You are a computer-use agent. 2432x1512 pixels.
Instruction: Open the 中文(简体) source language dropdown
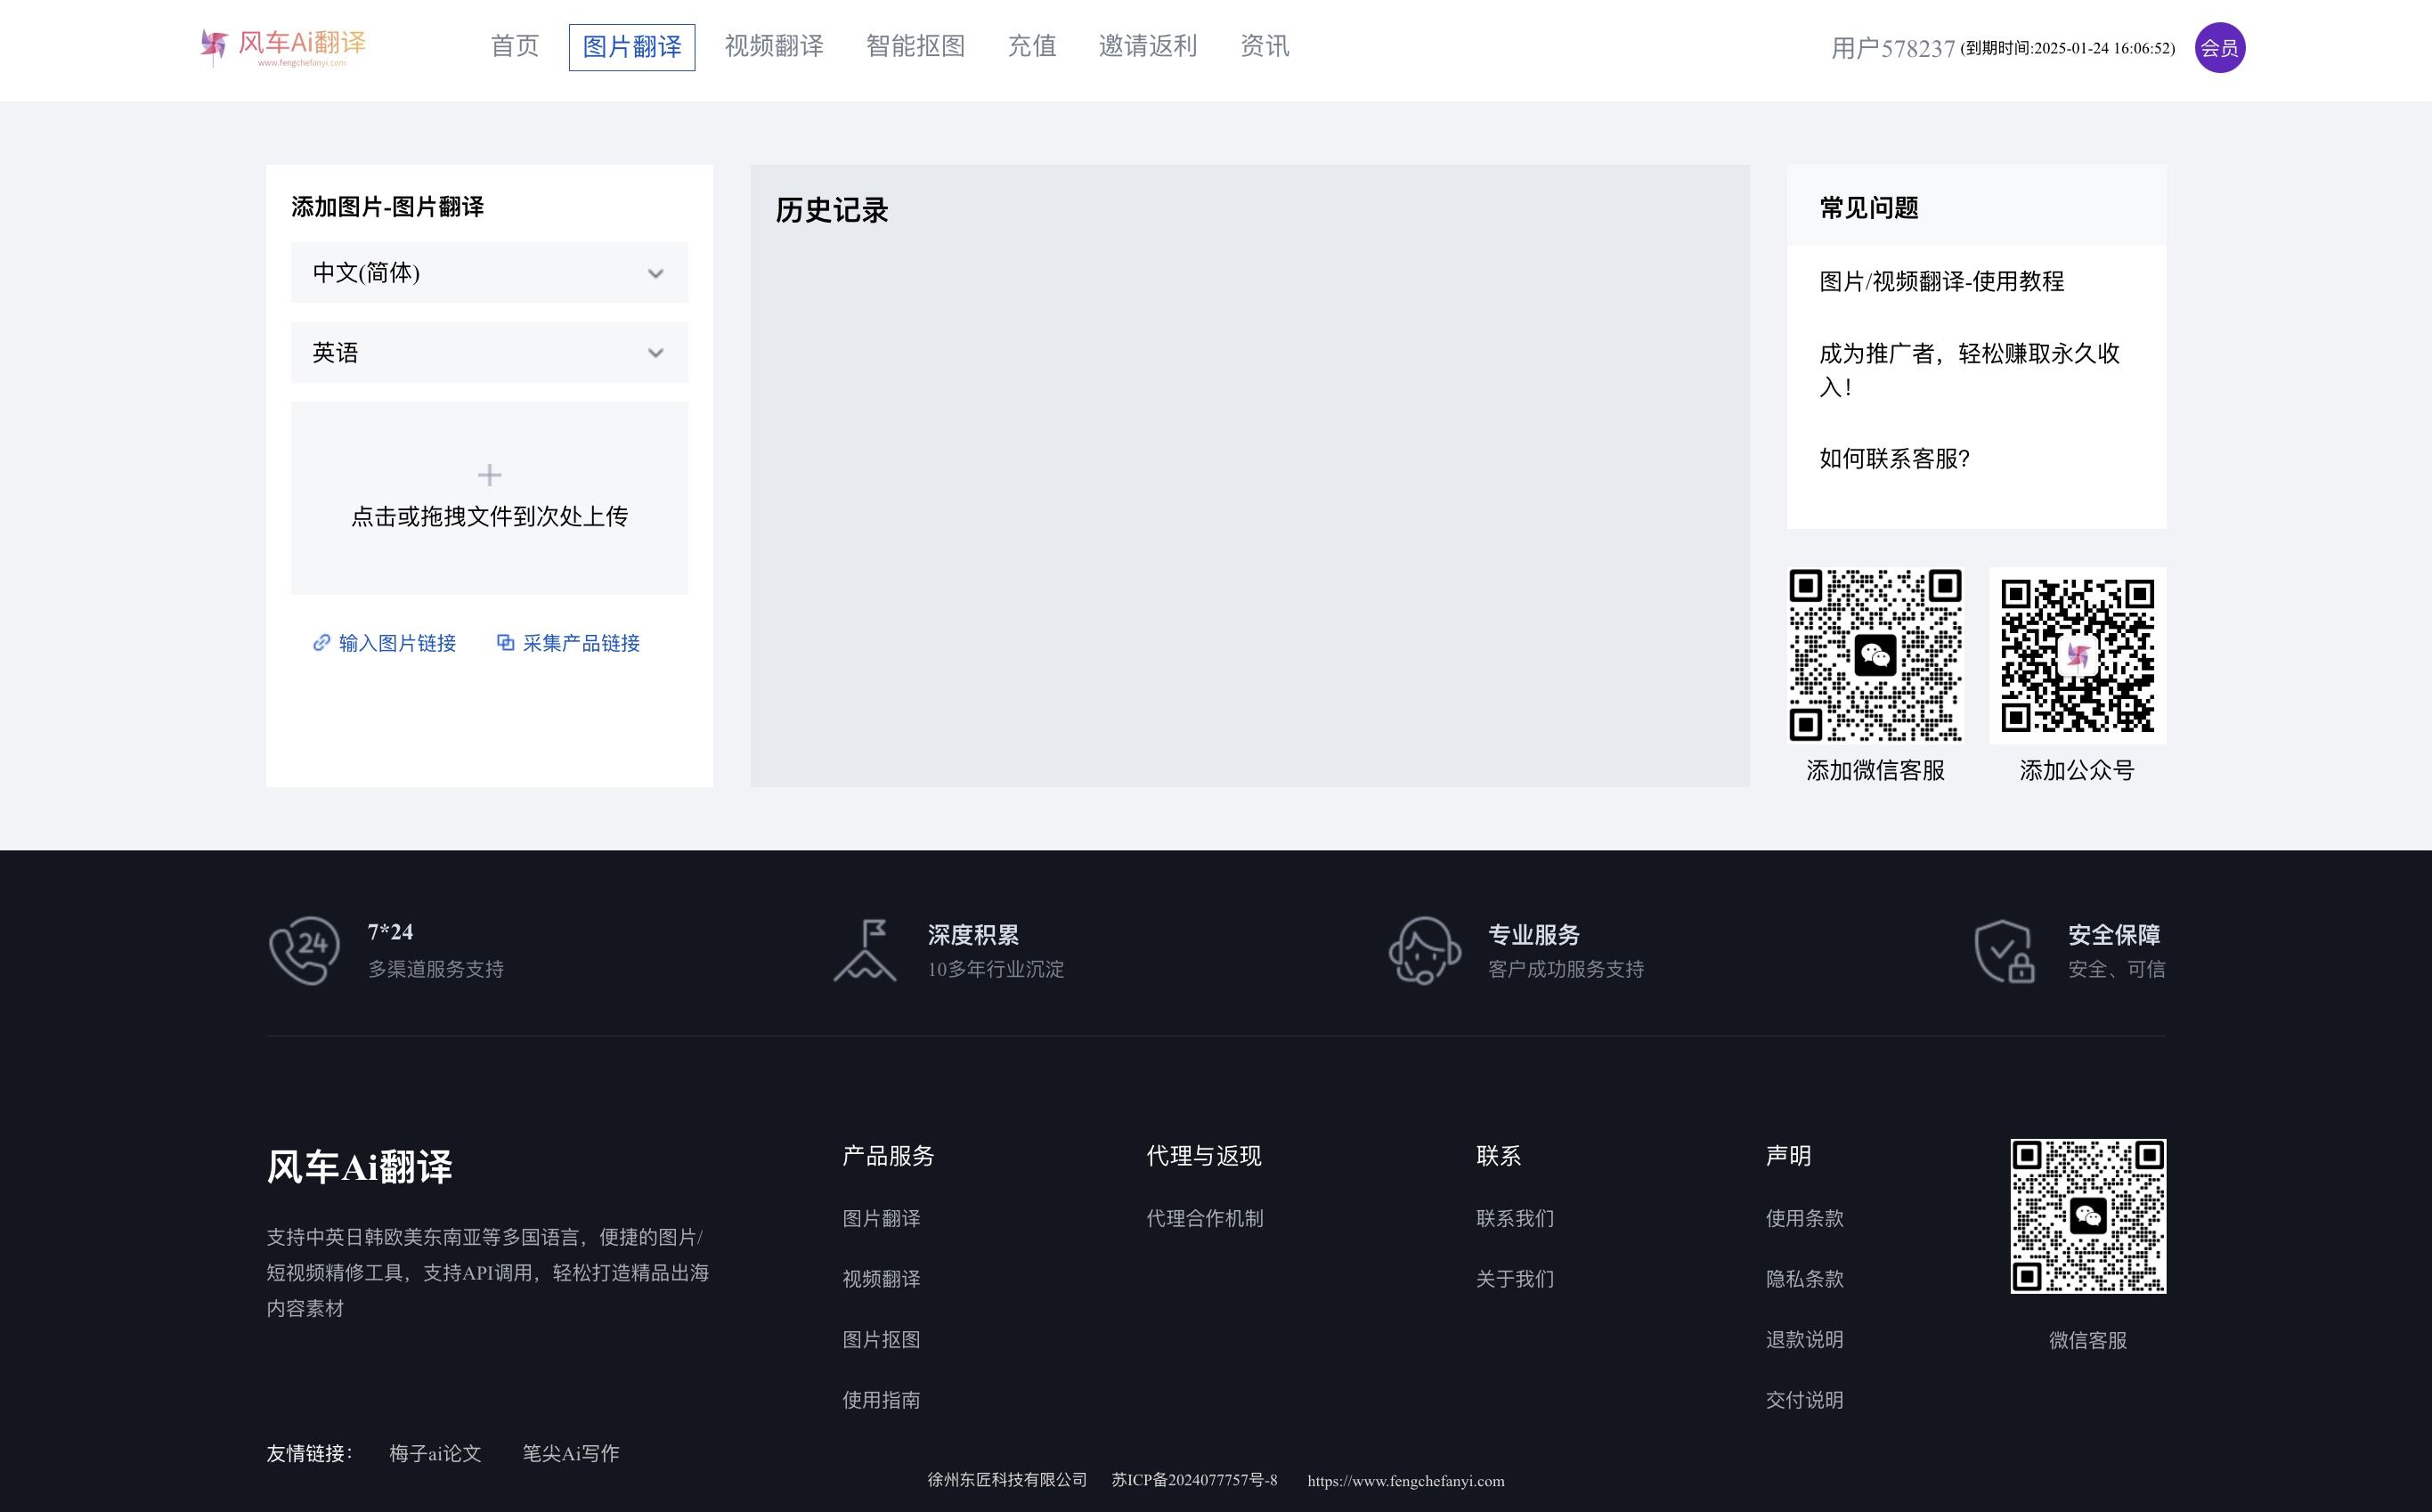[x=489, y=273]
